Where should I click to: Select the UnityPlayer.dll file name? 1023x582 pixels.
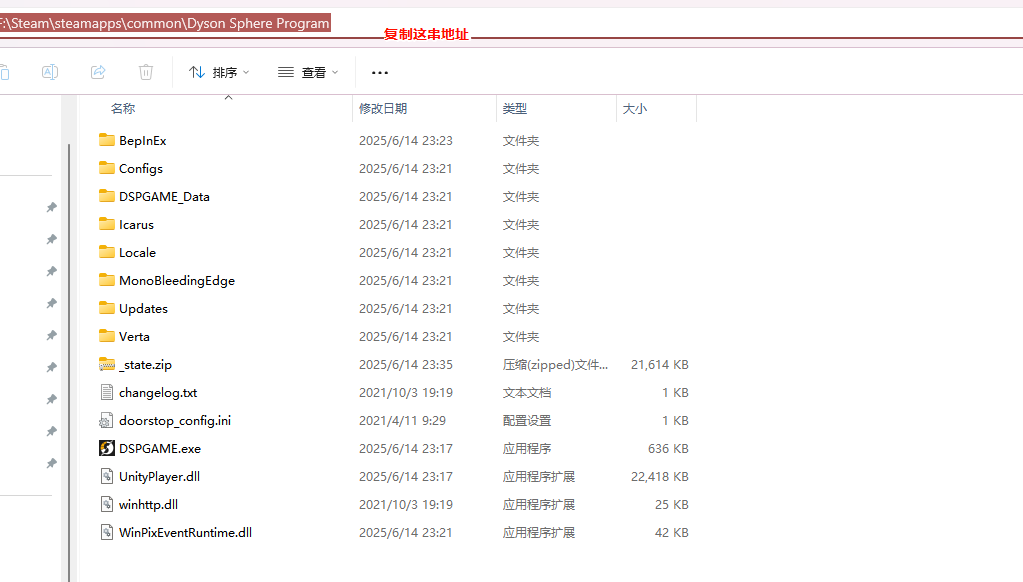tap(159, 477)
